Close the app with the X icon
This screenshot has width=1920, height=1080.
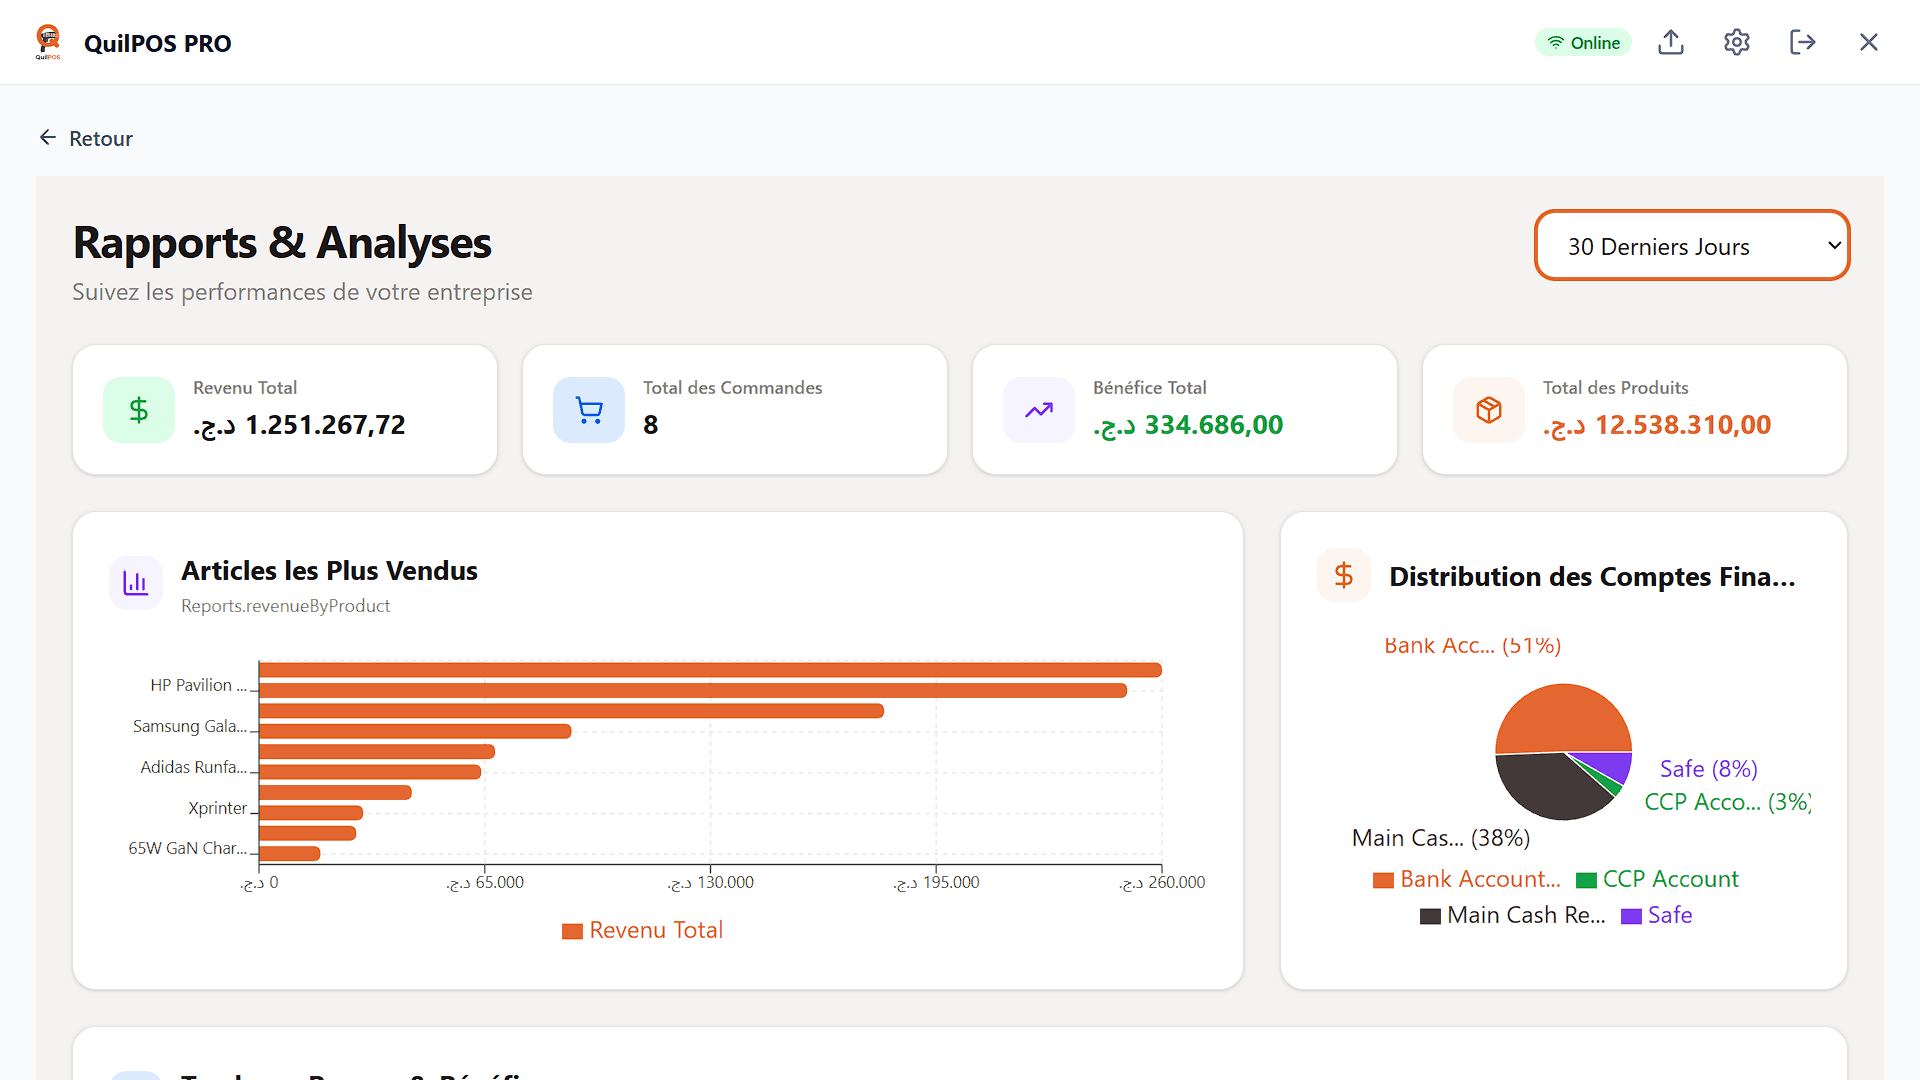coord(1869,42)
